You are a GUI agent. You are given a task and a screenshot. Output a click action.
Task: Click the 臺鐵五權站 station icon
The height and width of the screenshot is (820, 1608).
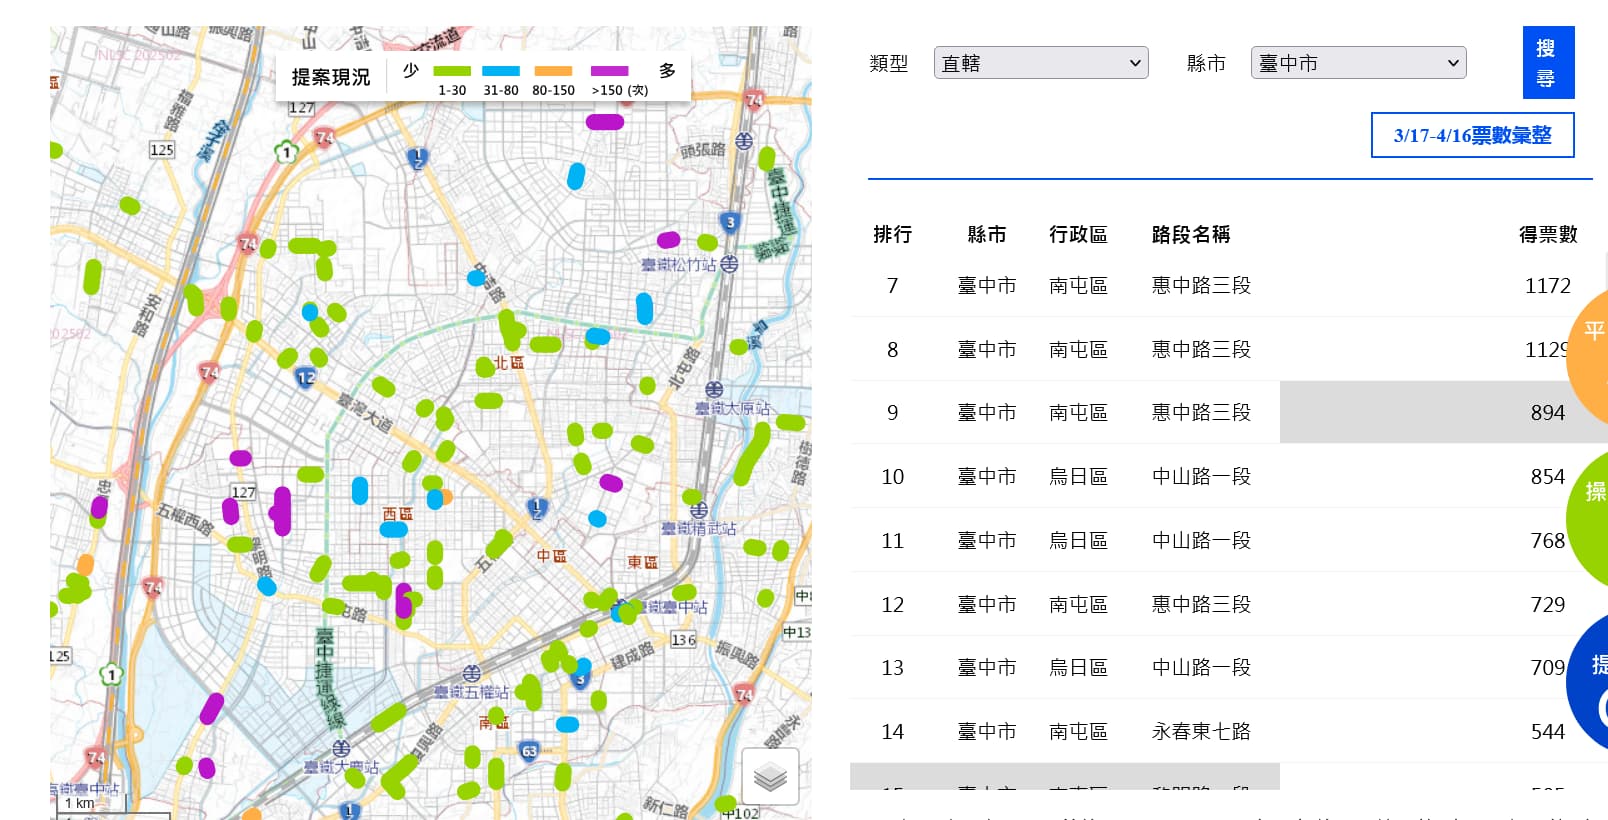tap(472, 673)
